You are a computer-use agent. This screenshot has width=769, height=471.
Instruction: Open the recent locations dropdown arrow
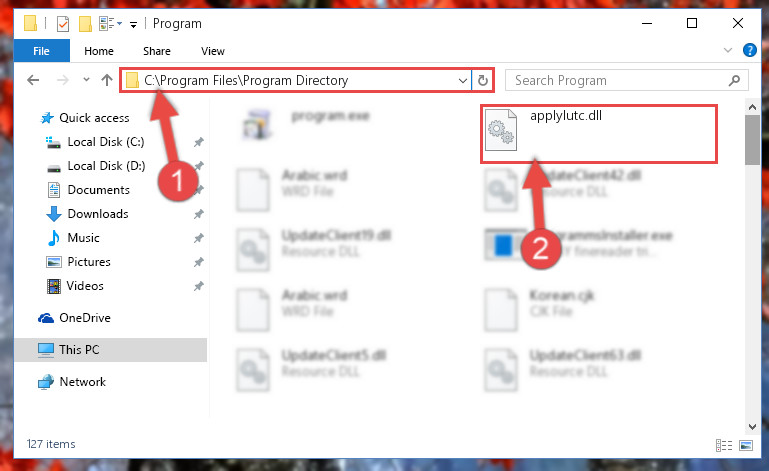pos(86,79)
